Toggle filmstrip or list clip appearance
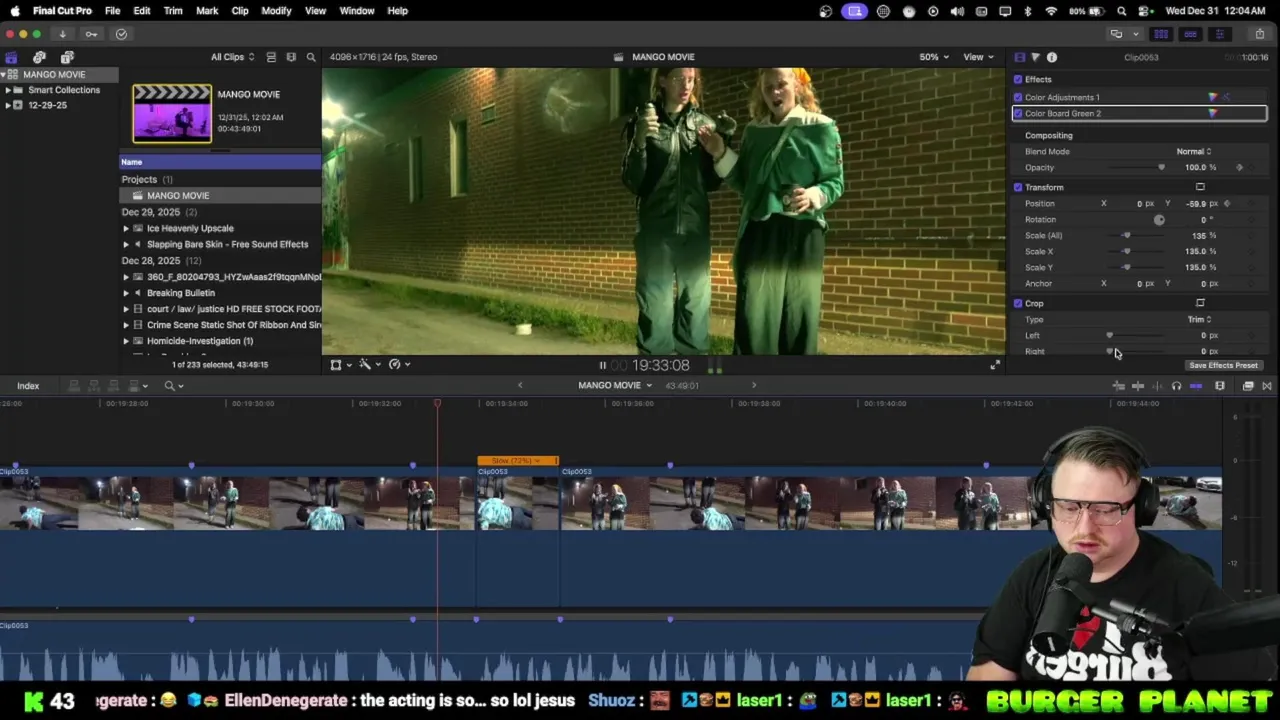Viewport: 1280px width, 720px height. [x=271, y=57]
